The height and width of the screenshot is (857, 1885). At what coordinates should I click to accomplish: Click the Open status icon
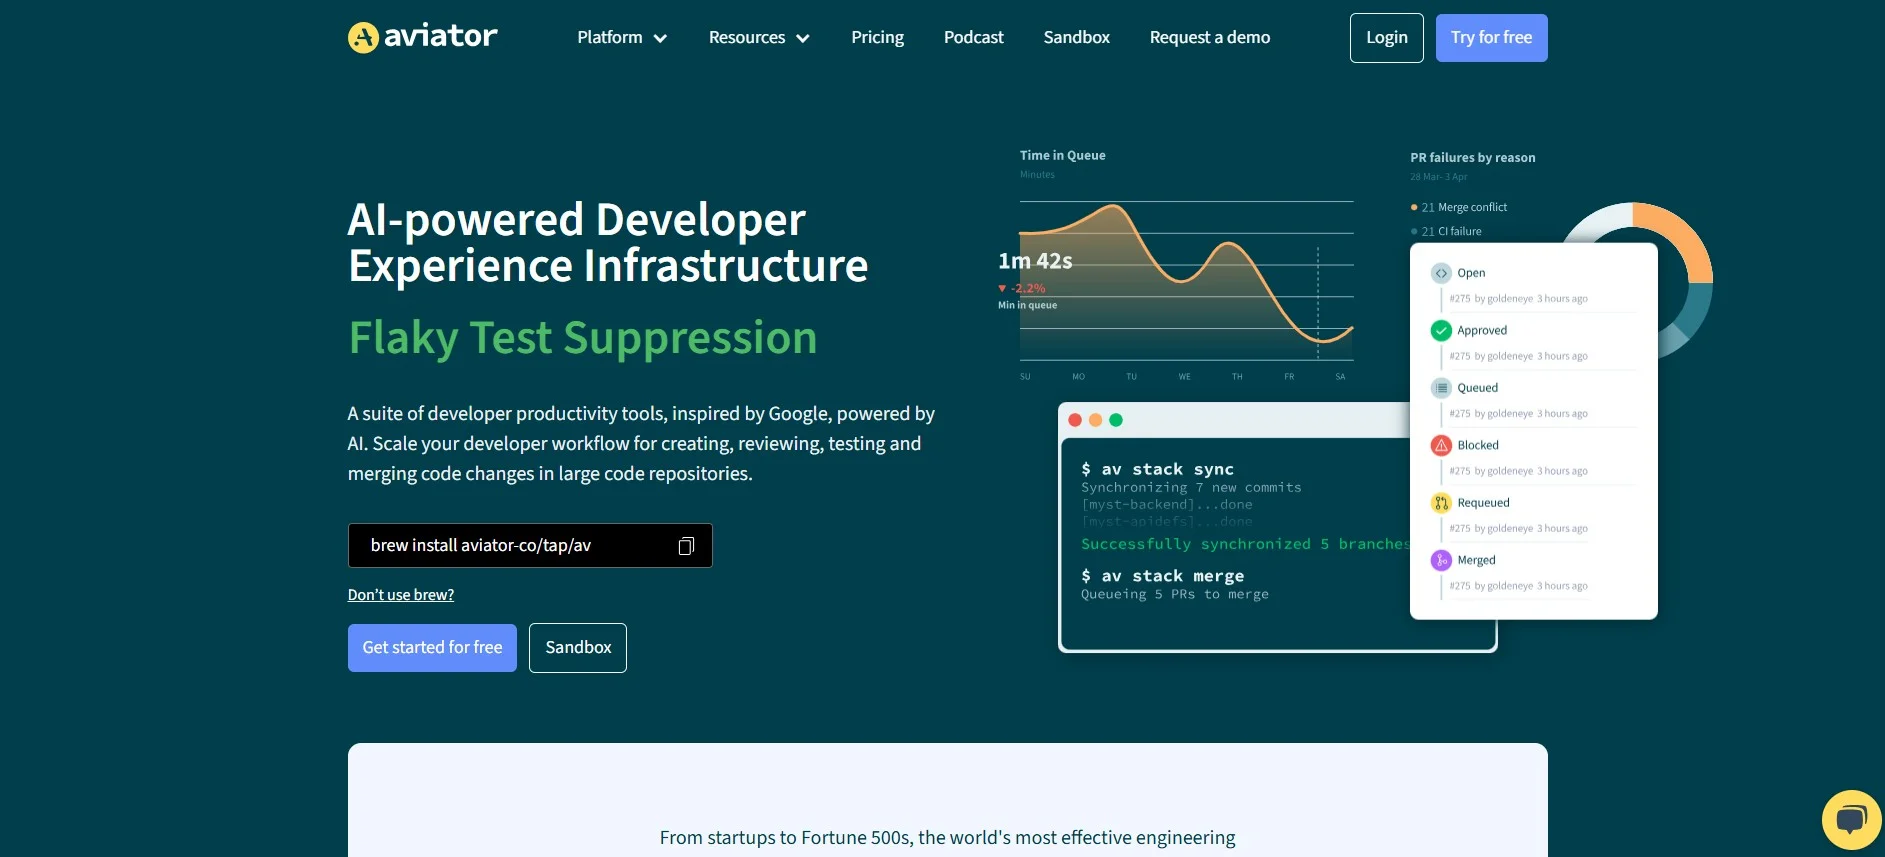1441,273
